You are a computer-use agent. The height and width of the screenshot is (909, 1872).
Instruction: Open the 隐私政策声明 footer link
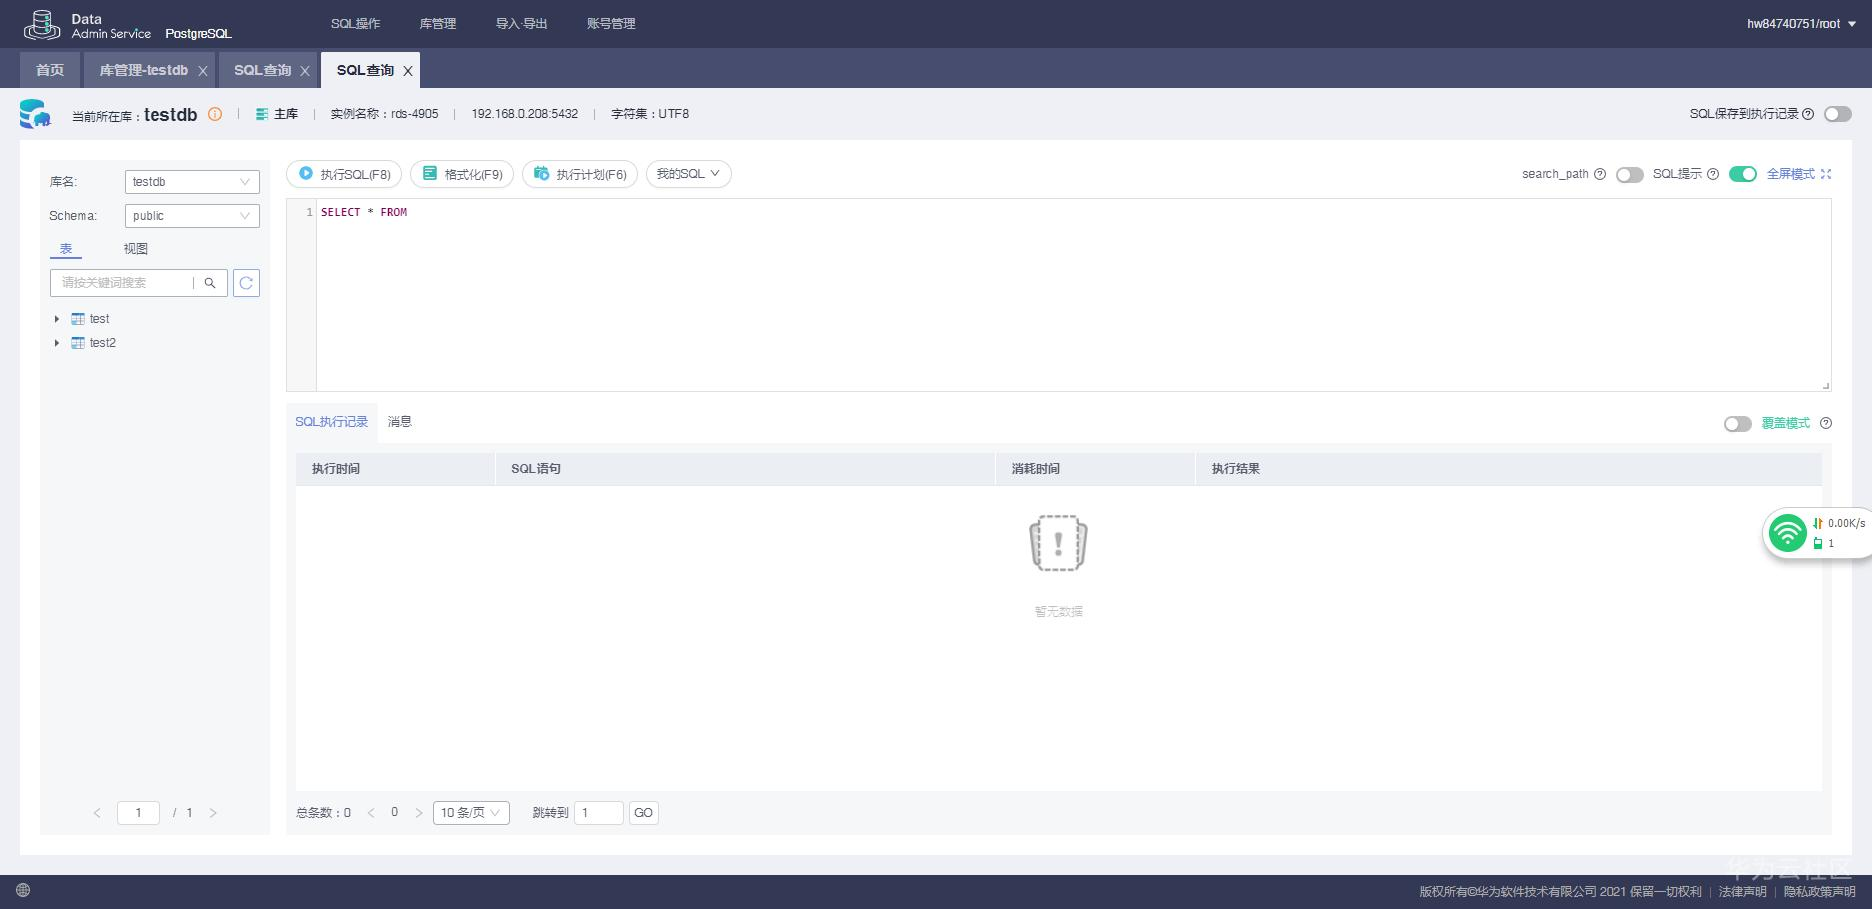pos(1820,892)
